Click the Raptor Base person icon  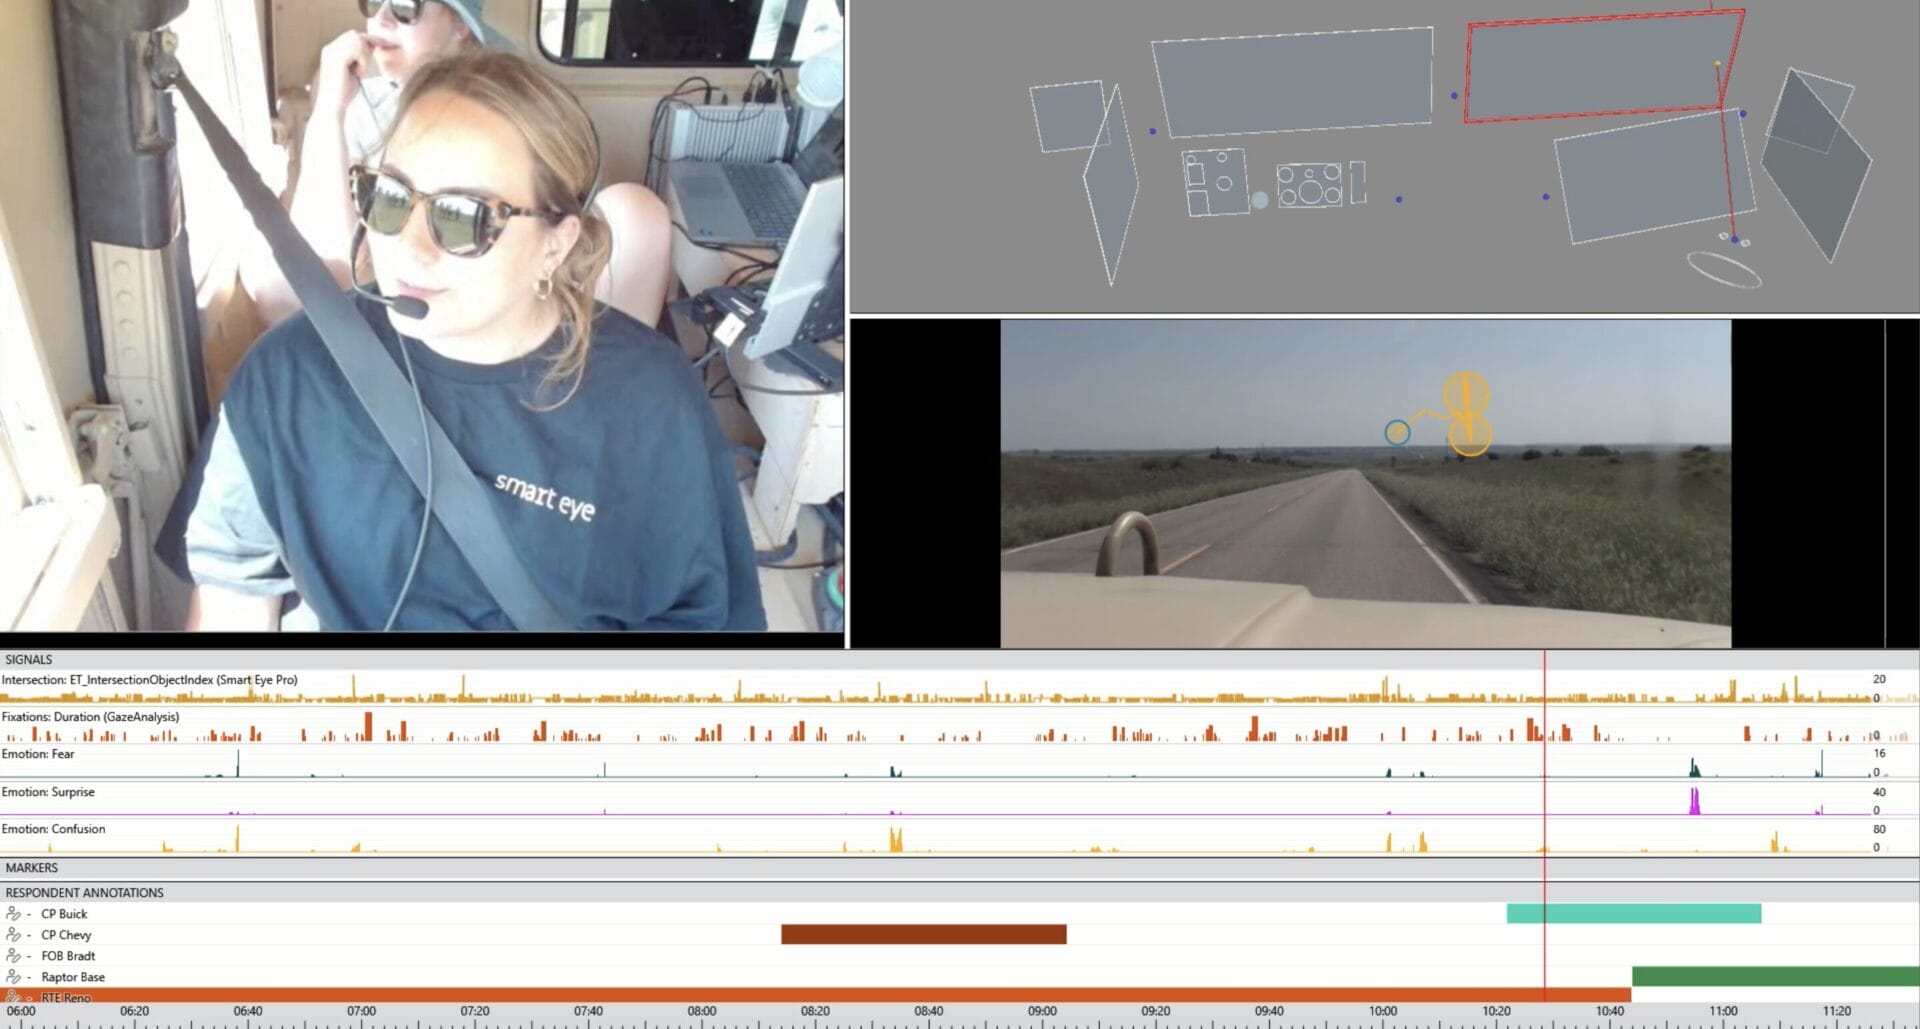pos(13,977)
